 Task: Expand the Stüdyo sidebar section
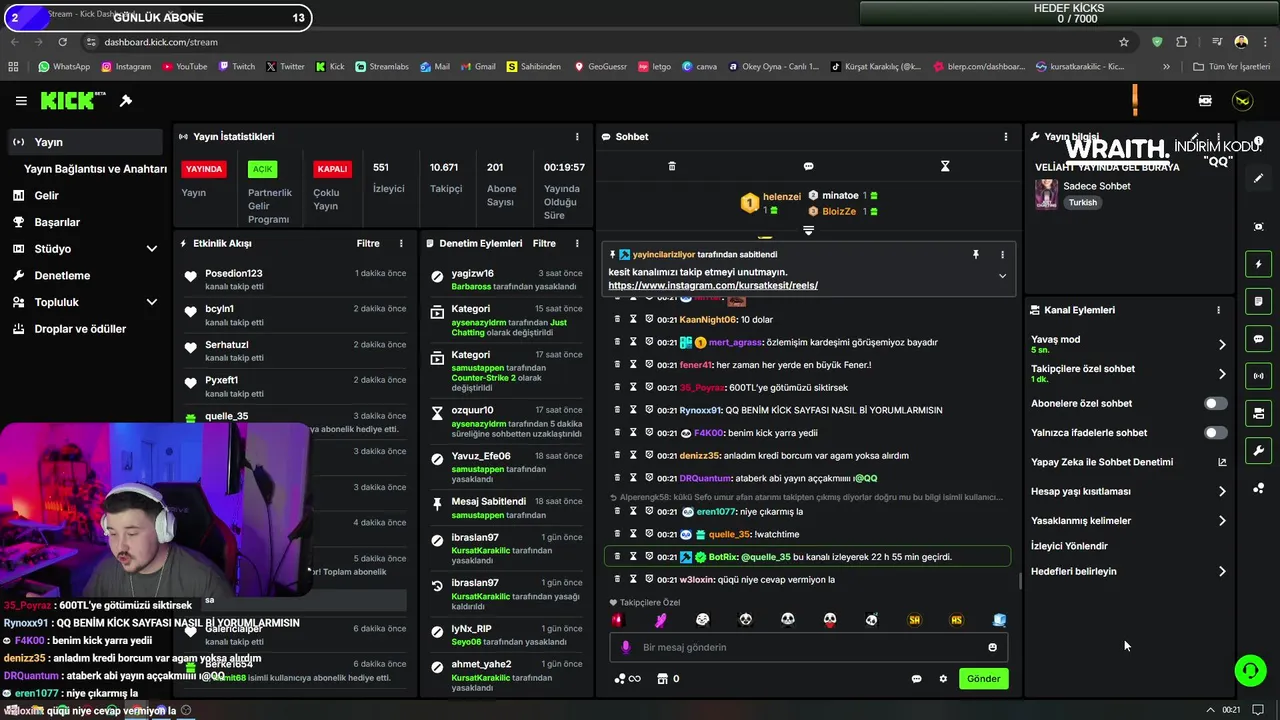tap(152, 249)
